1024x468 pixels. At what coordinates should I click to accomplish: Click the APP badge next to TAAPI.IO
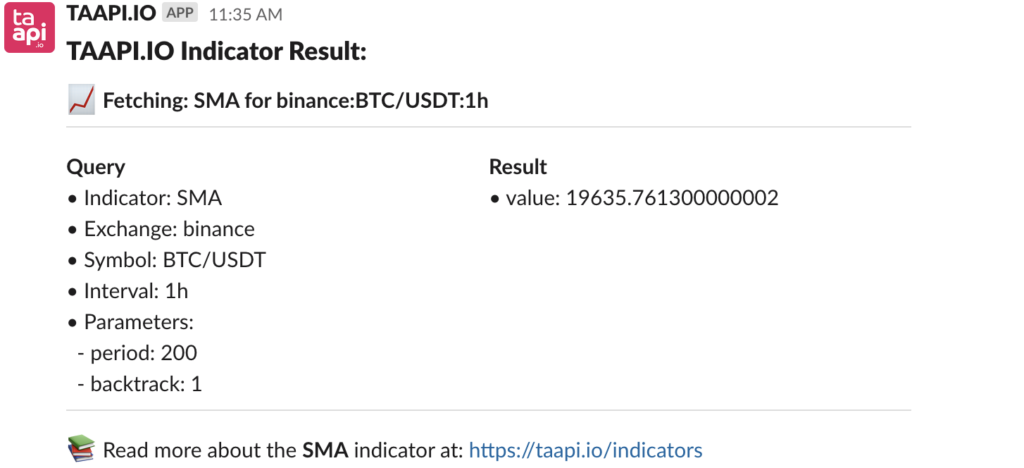[x=180, y=13]
